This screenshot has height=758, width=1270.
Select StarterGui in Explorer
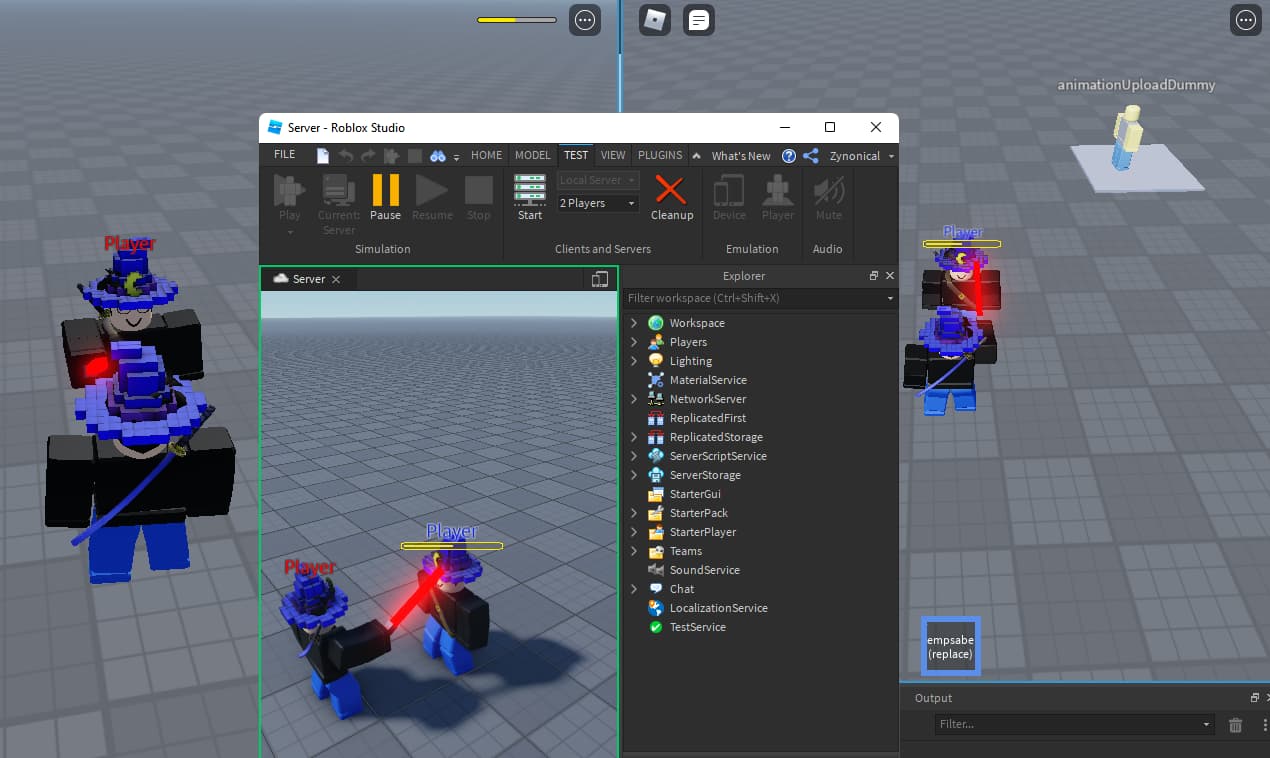tap(695, 494)
